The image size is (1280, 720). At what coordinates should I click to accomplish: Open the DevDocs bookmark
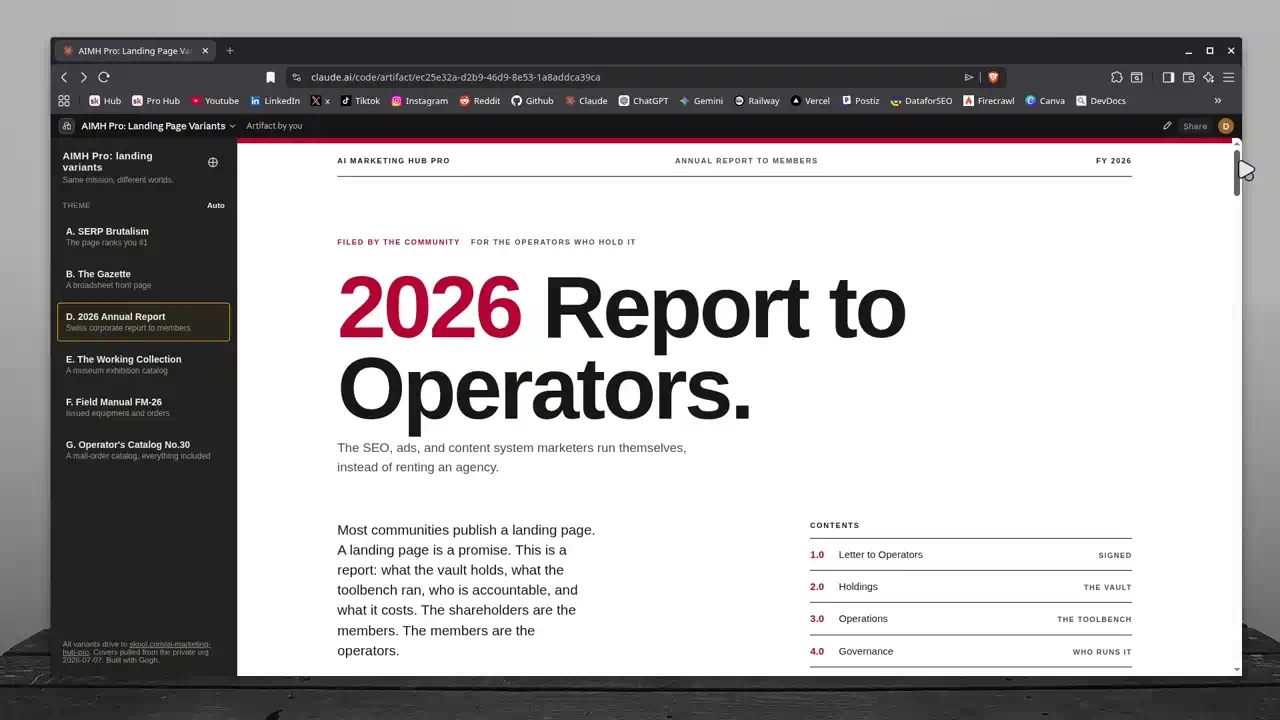click(x=1101, y=101)
